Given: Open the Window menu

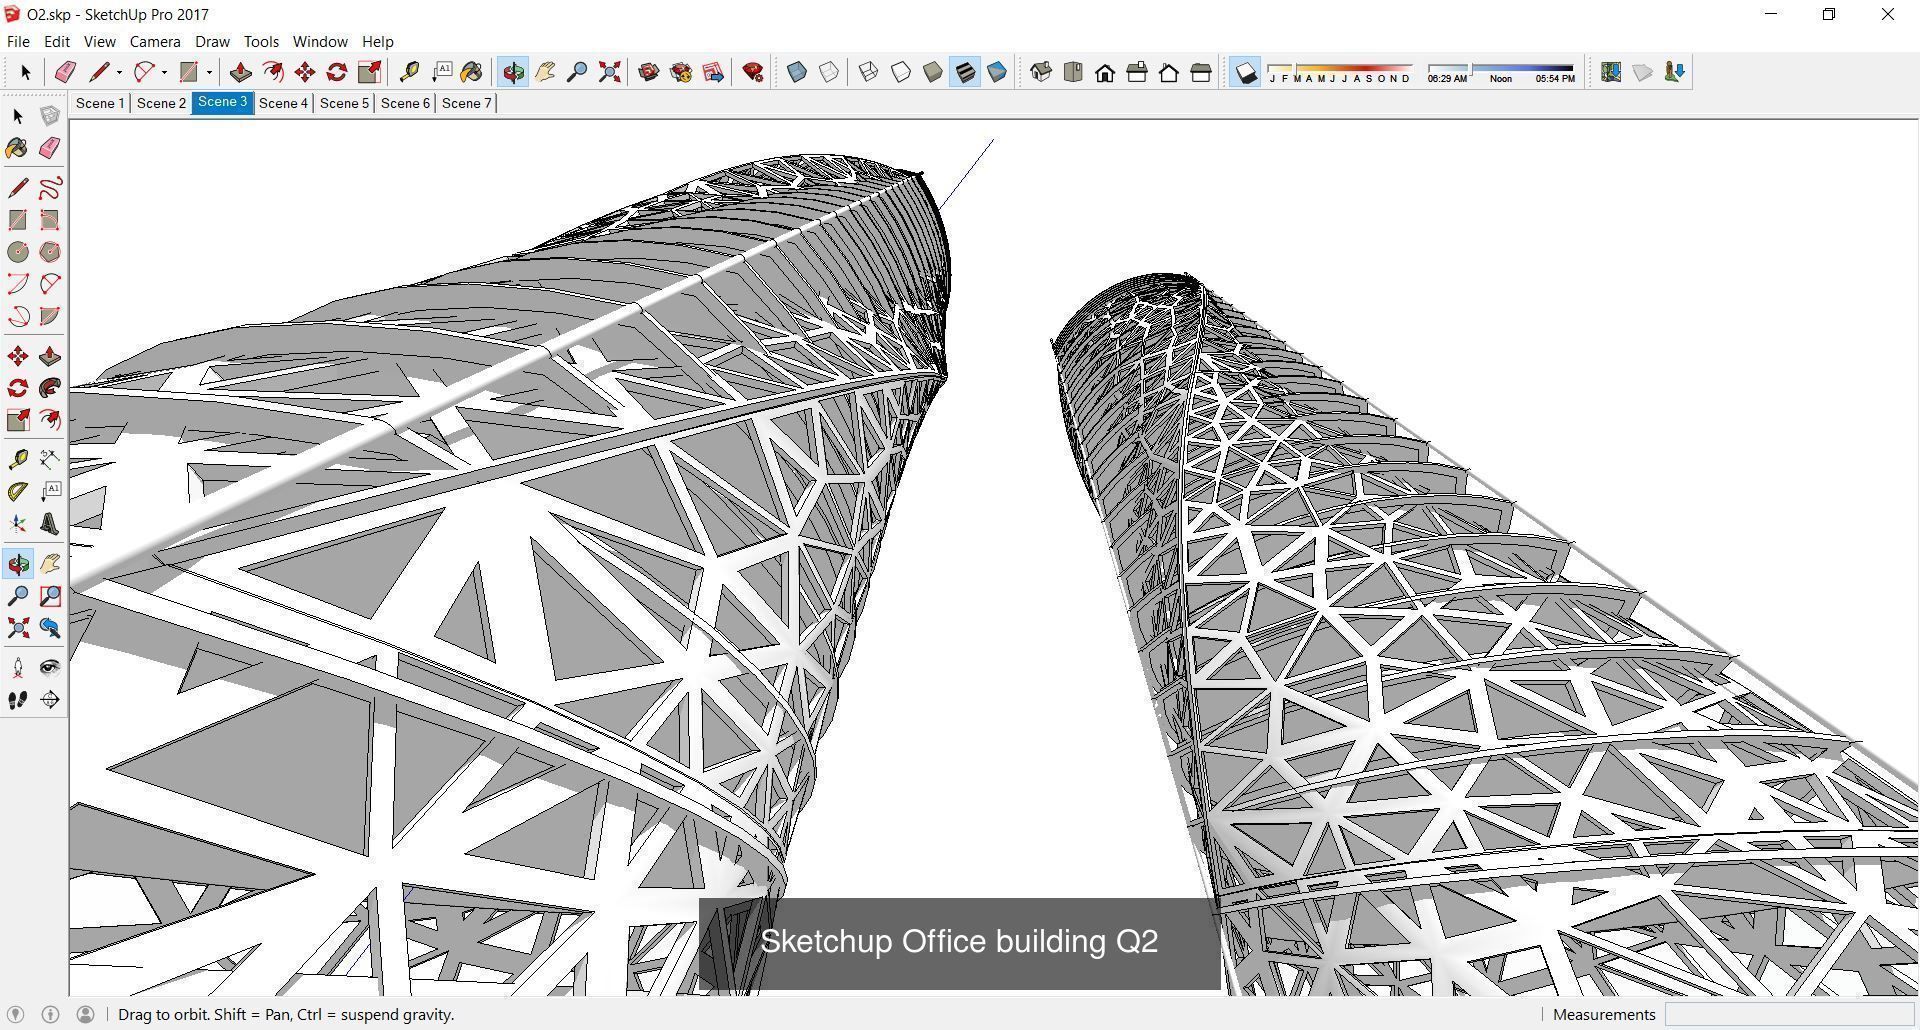Looking at the screenshot, I should coord(320,41).
